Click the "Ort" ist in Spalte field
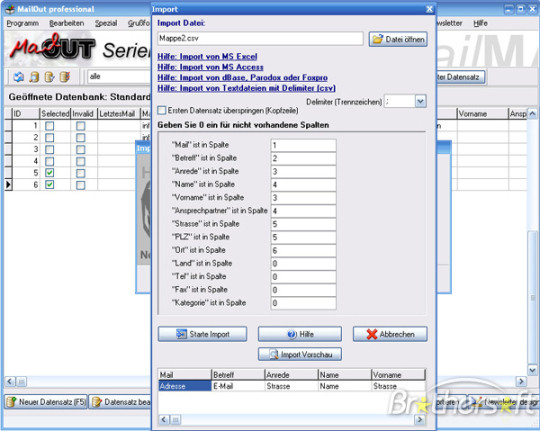This screenshot has height=431, width=540. point(303,250)
